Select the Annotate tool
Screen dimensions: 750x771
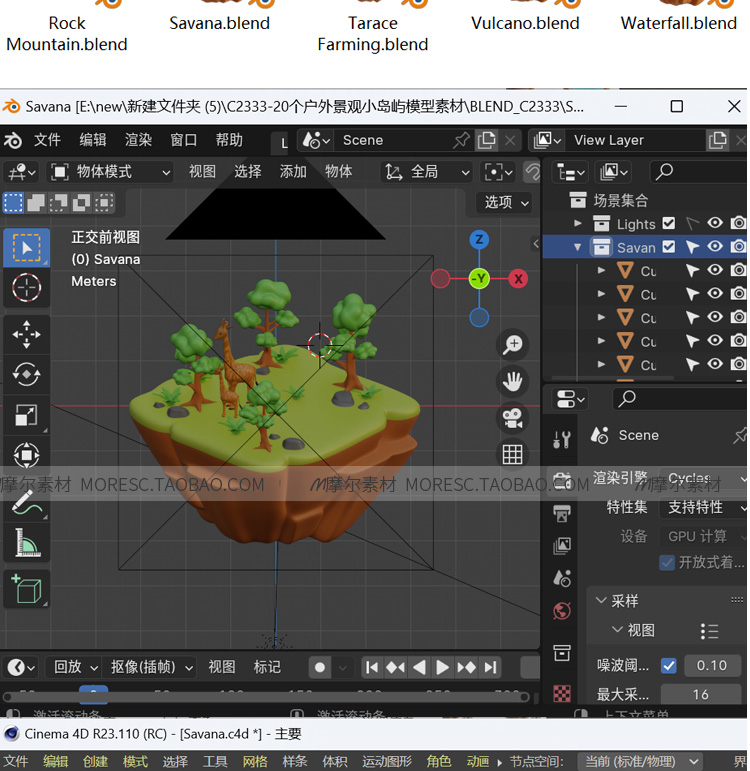click(27, 503)
